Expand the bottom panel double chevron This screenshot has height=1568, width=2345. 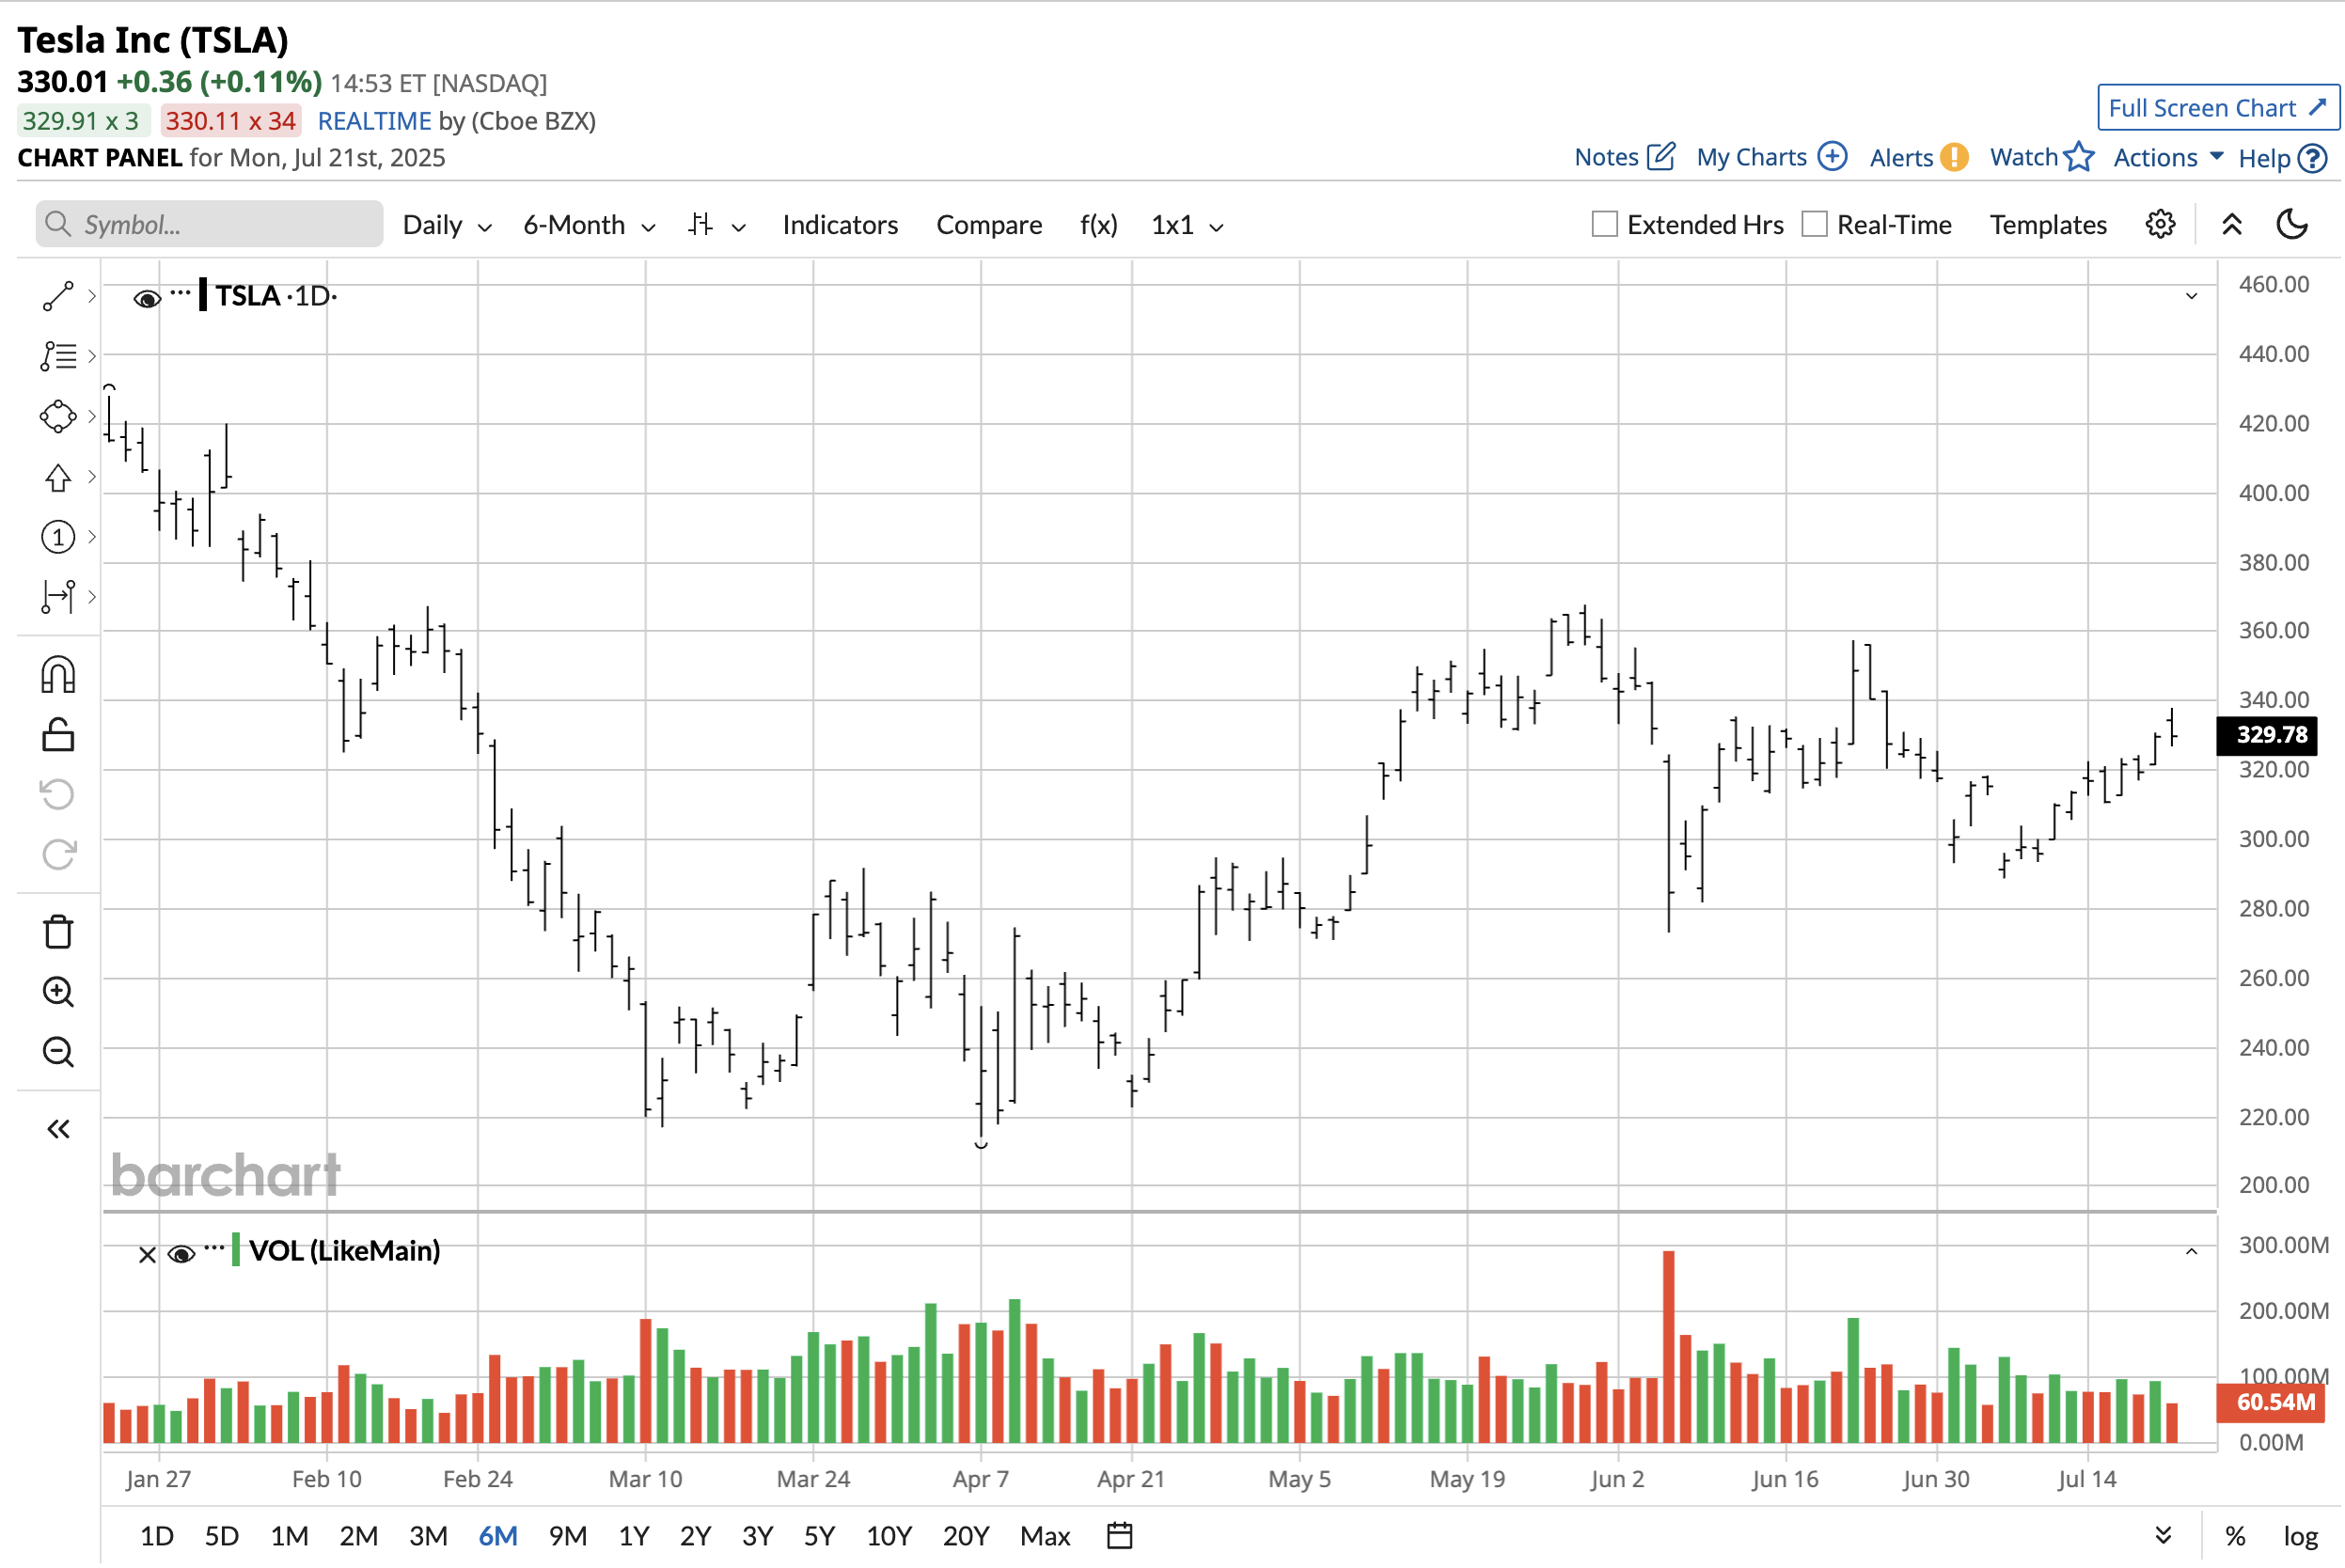pos(2163,1535)
